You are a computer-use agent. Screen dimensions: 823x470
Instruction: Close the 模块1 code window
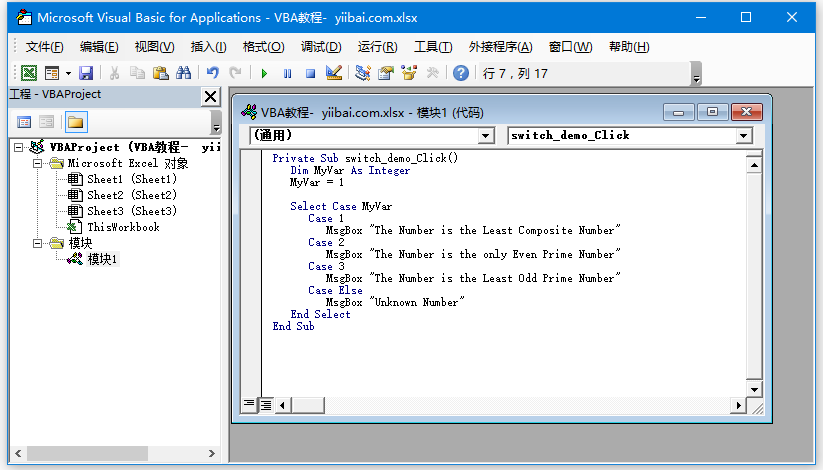click(x=746, y=112)
